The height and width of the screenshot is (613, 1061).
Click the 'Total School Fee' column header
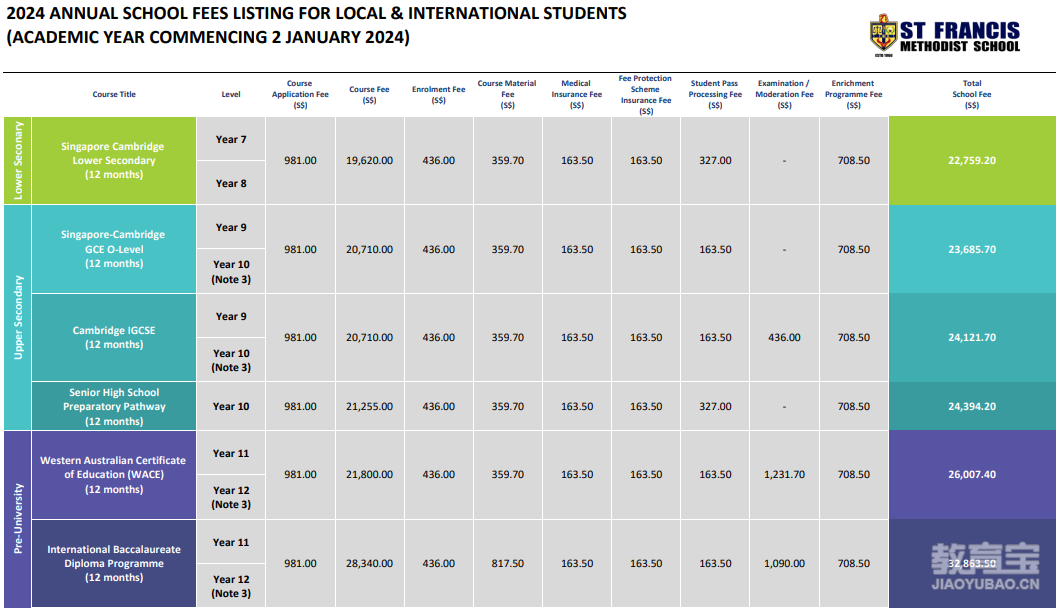[972, 95]
